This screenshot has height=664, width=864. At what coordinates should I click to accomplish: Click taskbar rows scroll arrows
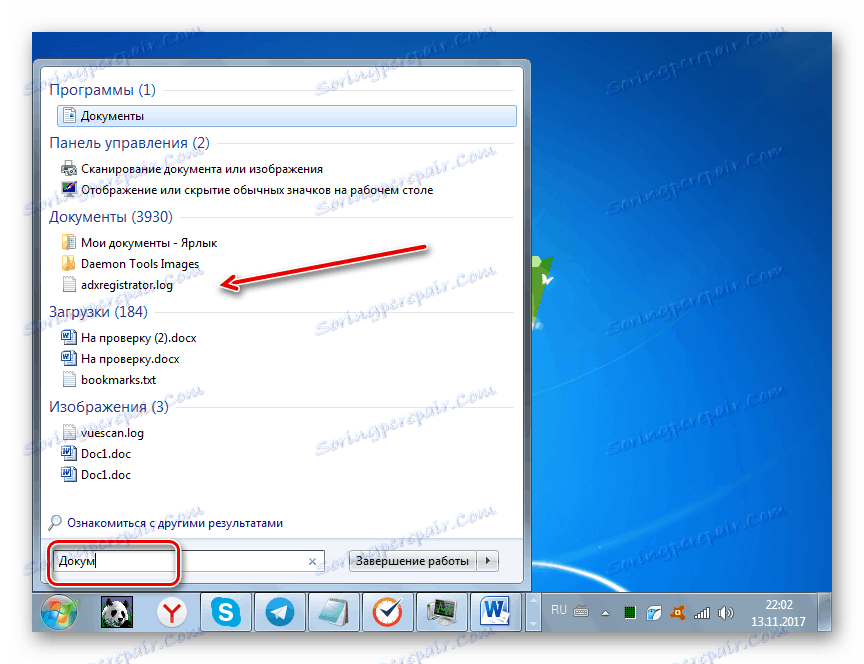pyautogui.click(x=533, y=612)
